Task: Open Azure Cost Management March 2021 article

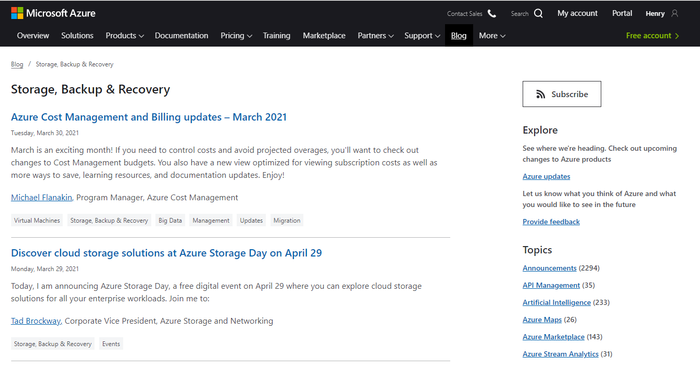Action: point(149,117)
